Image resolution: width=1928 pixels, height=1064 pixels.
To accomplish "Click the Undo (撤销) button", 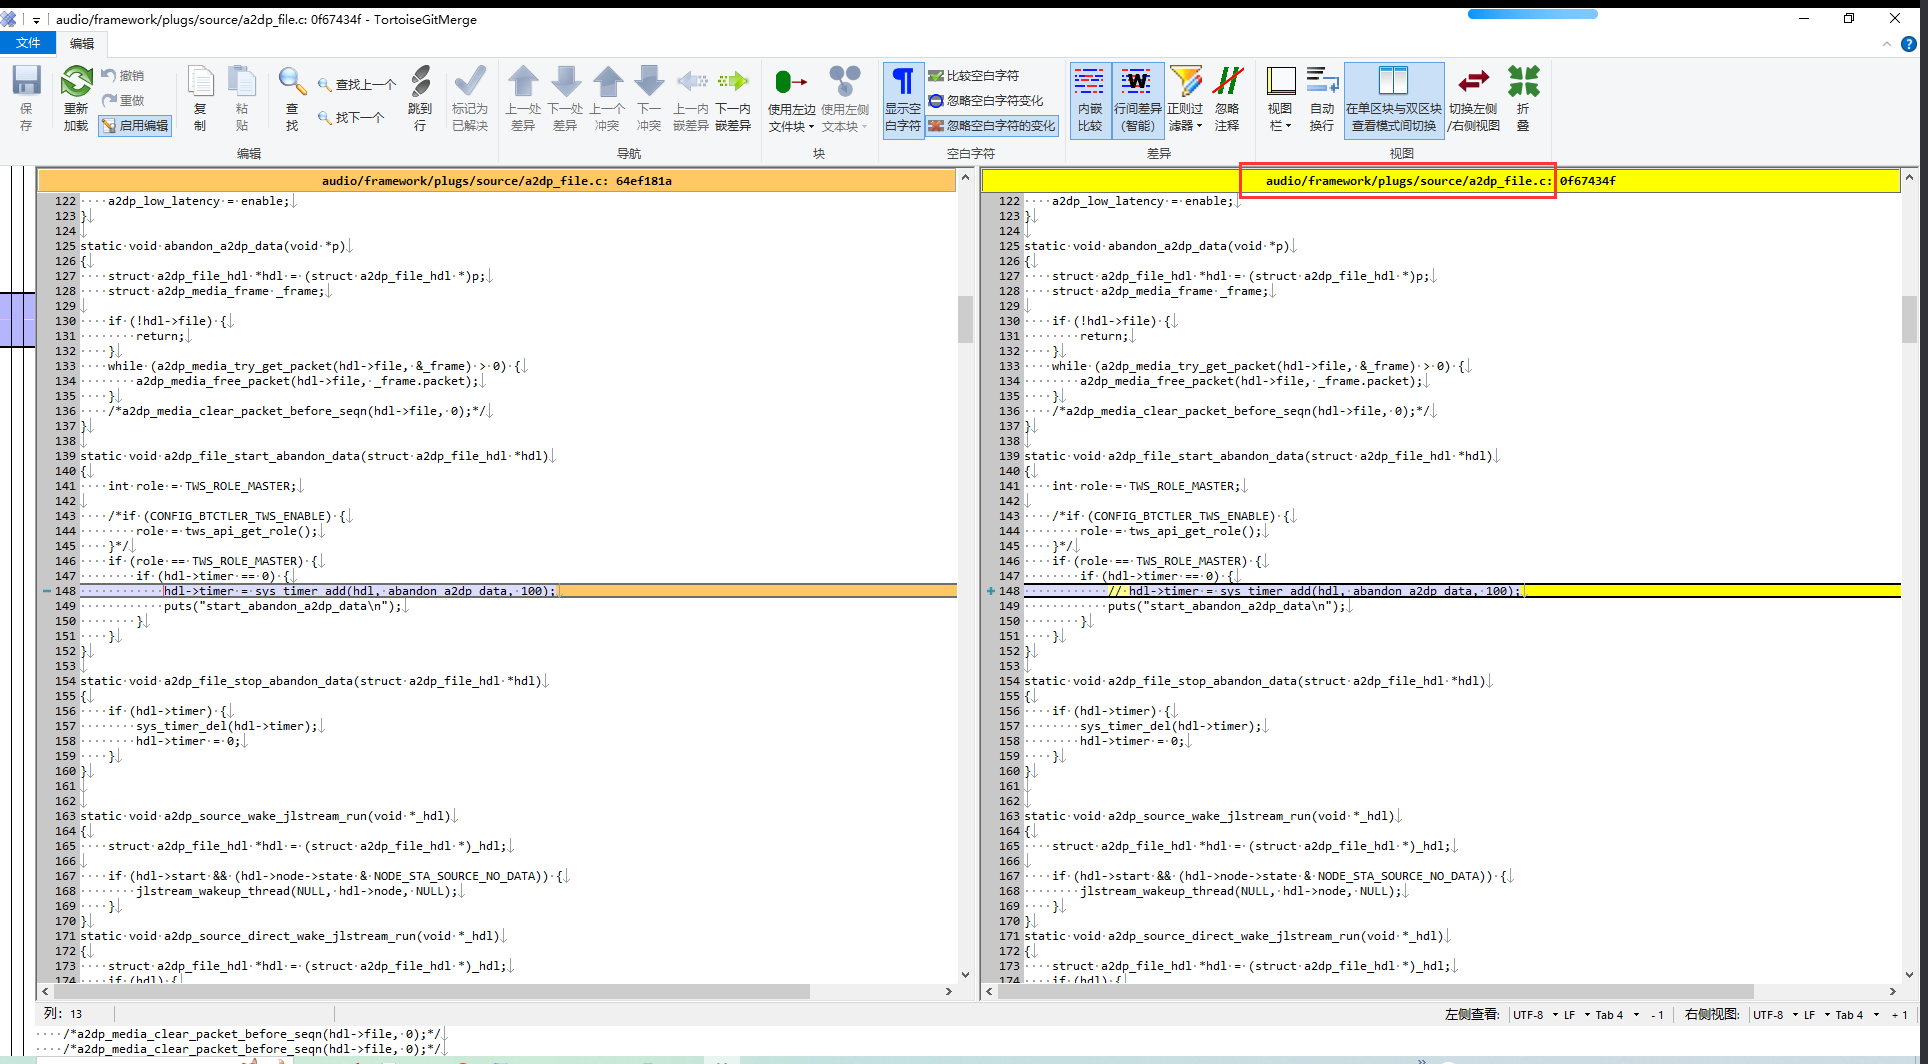I will click(x=122, y=76).
